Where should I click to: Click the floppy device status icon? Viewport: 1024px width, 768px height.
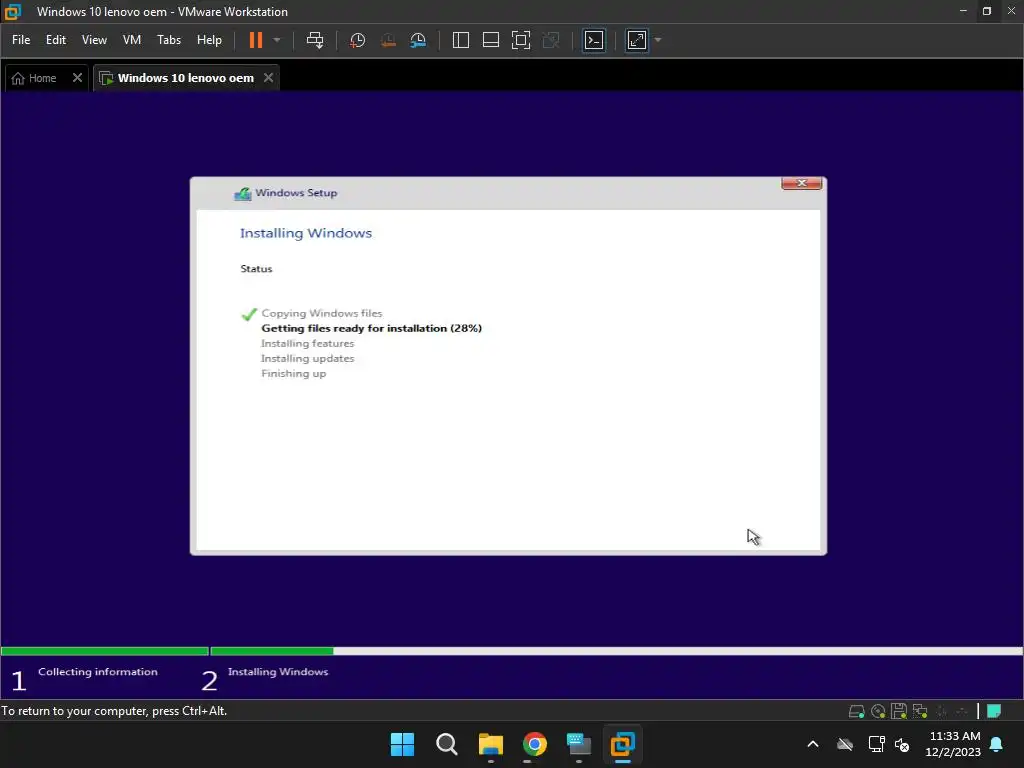(899, 711)
